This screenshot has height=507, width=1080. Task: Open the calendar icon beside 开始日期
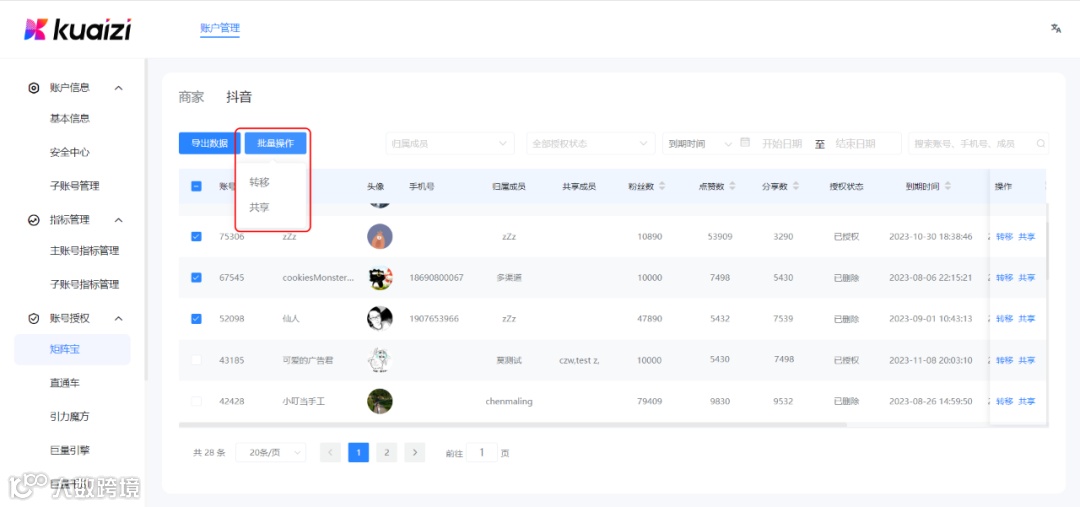pos(745,143)
